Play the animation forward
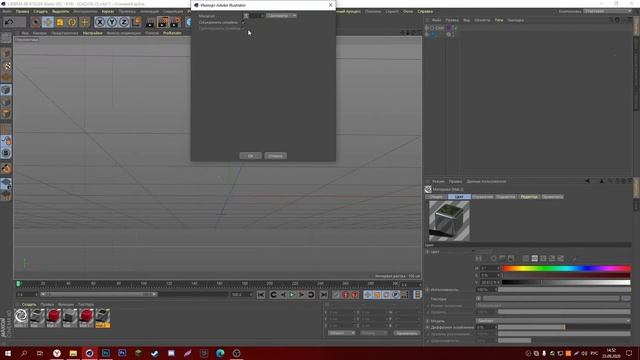640x360 pixels. [292, 294]
